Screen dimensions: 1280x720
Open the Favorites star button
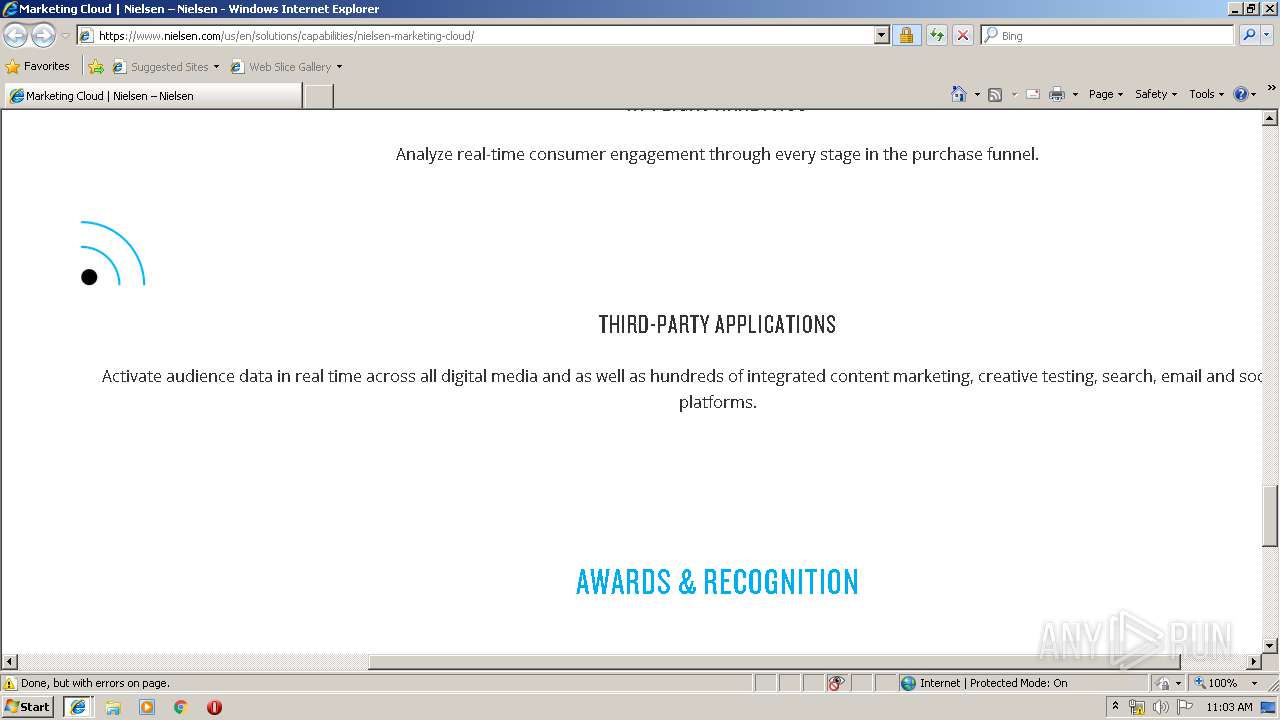38,67
